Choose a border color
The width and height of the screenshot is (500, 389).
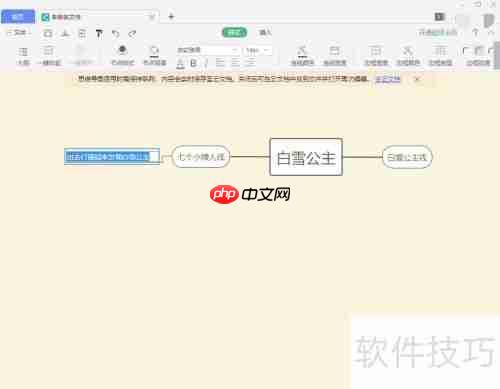pos(408,56)
